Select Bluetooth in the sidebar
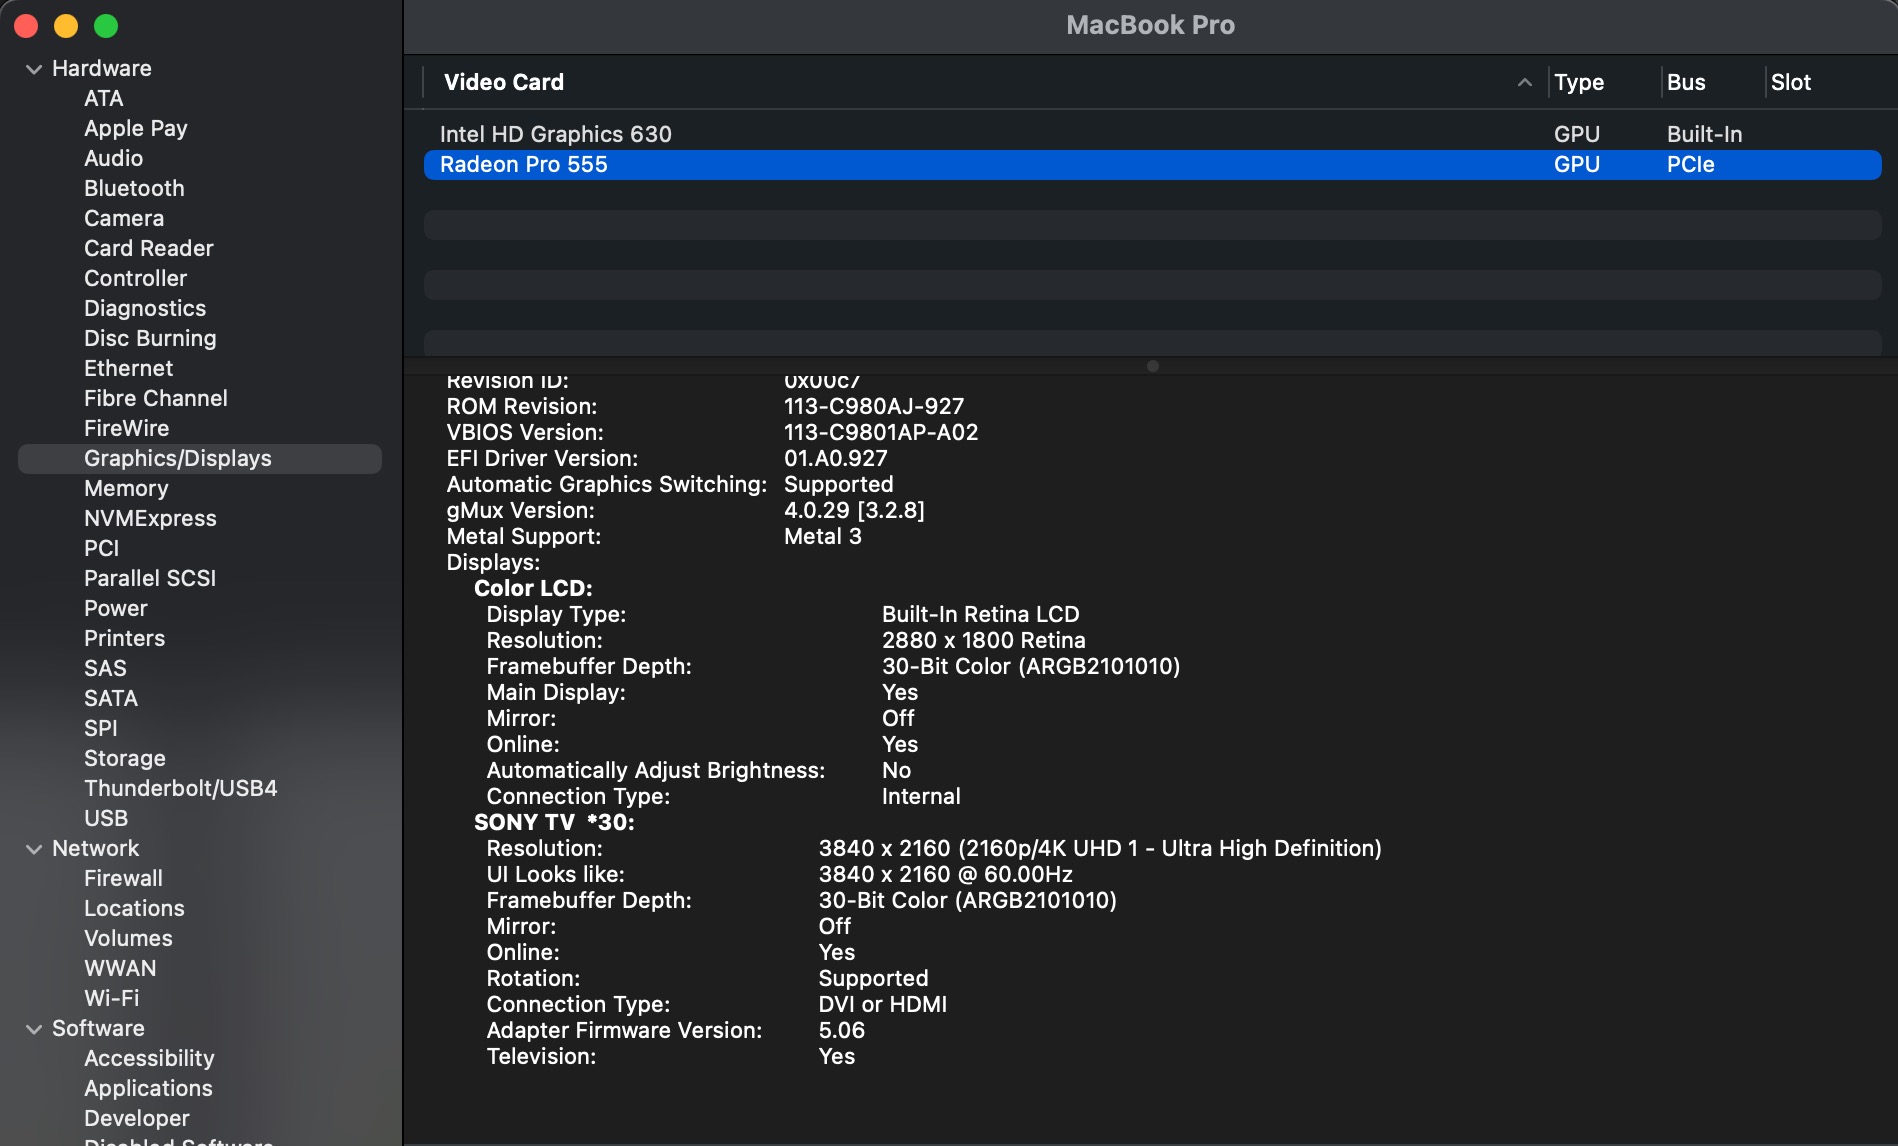The image size is (1898, 1146). (134, 188)
